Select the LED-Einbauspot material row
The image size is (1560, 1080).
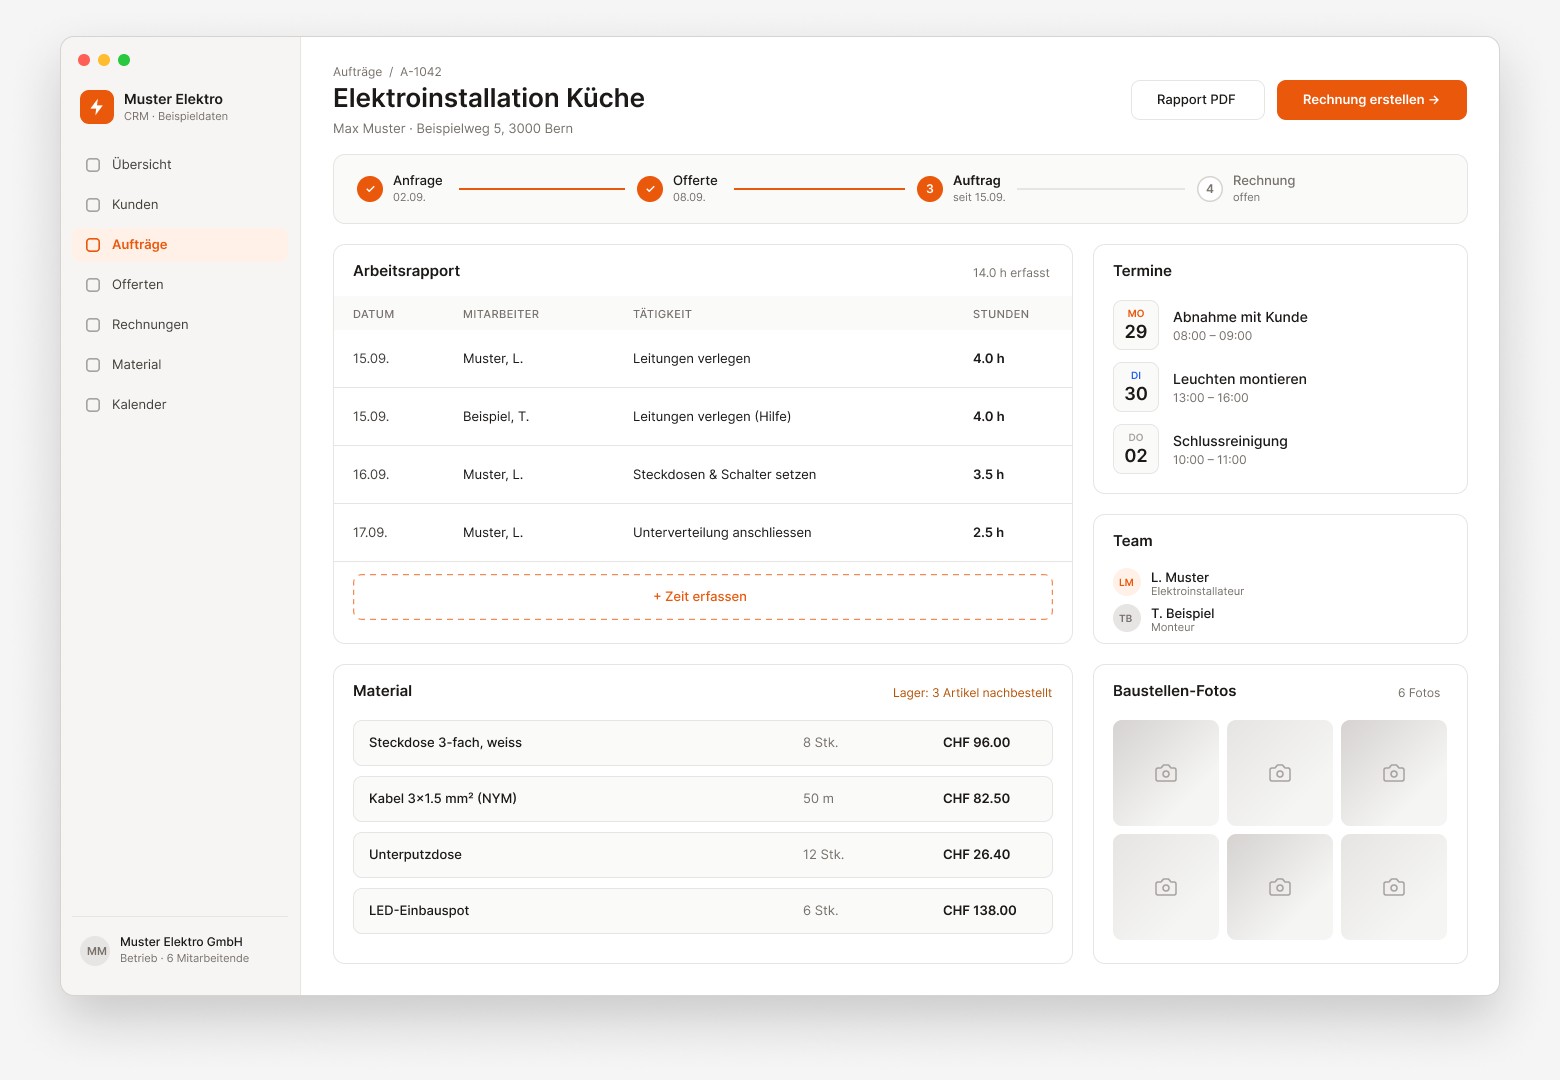click(x=702, y=911)
